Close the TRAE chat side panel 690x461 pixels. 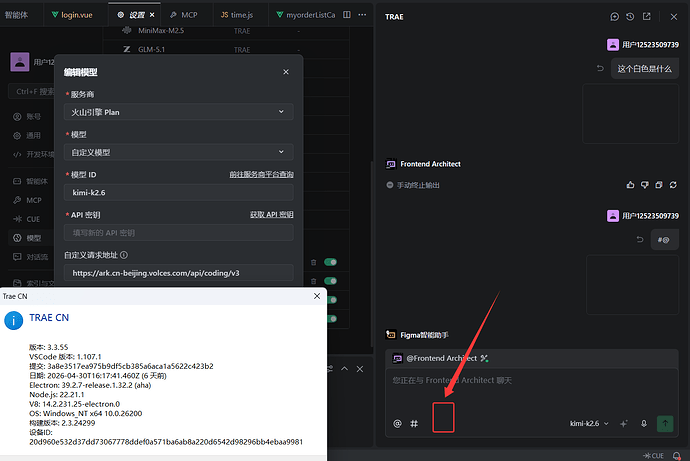pyautogui.click(x=674, y=17)
